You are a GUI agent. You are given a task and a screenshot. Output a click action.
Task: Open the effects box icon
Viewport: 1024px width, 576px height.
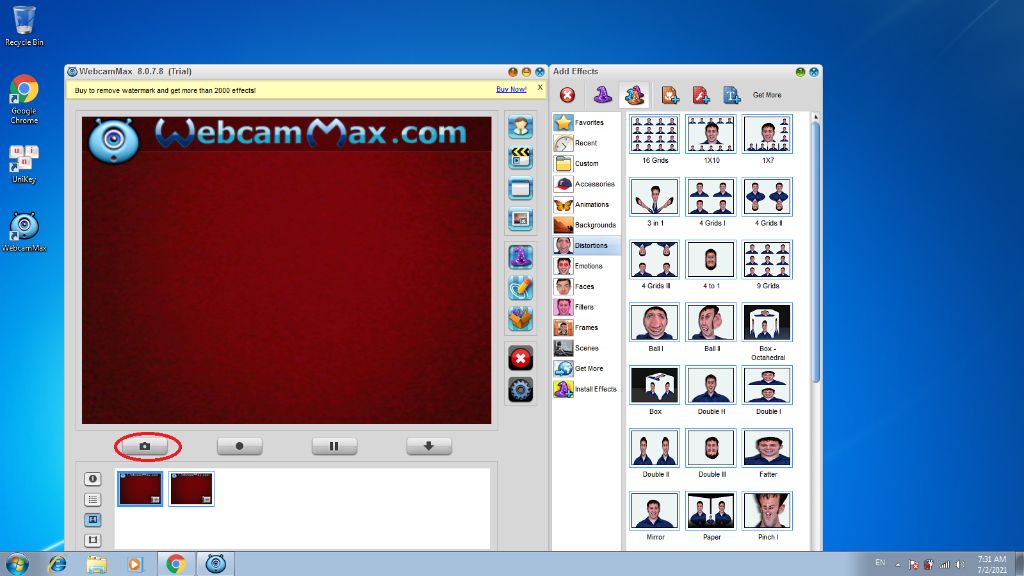tap(520, 319)
